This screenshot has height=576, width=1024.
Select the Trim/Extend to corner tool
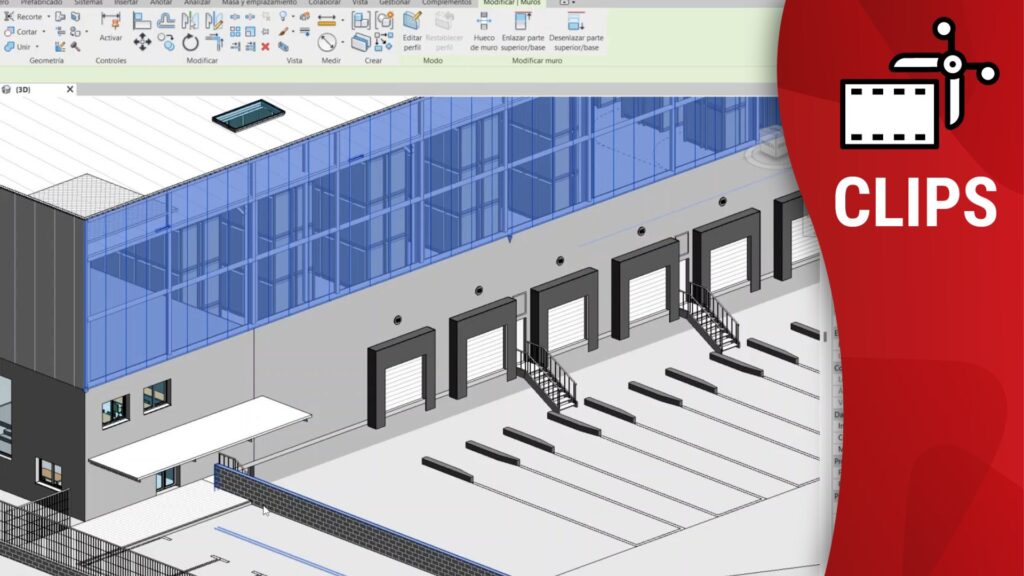point(213,42)
